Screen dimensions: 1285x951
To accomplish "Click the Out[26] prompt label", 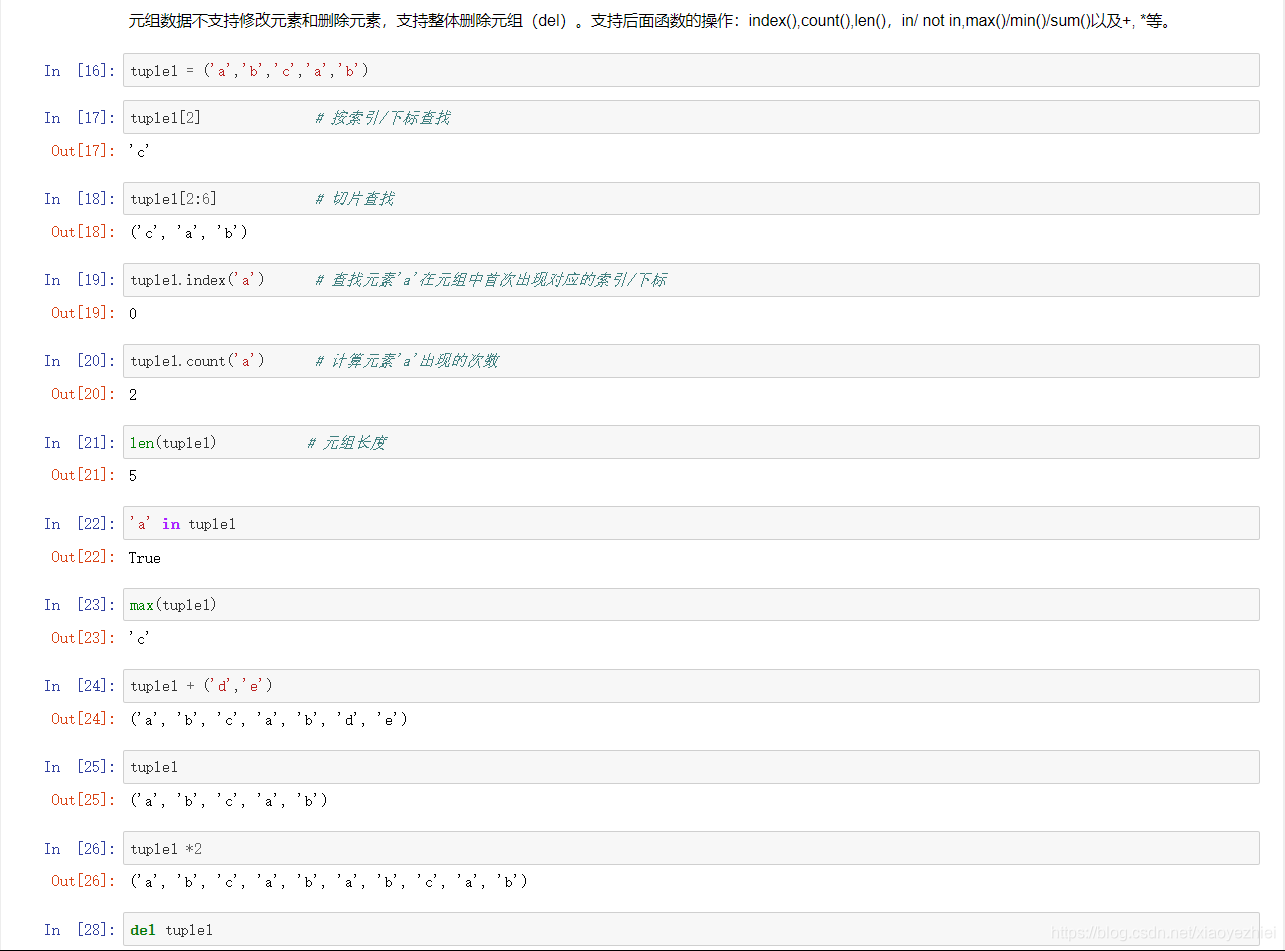I will pos(83,880).
